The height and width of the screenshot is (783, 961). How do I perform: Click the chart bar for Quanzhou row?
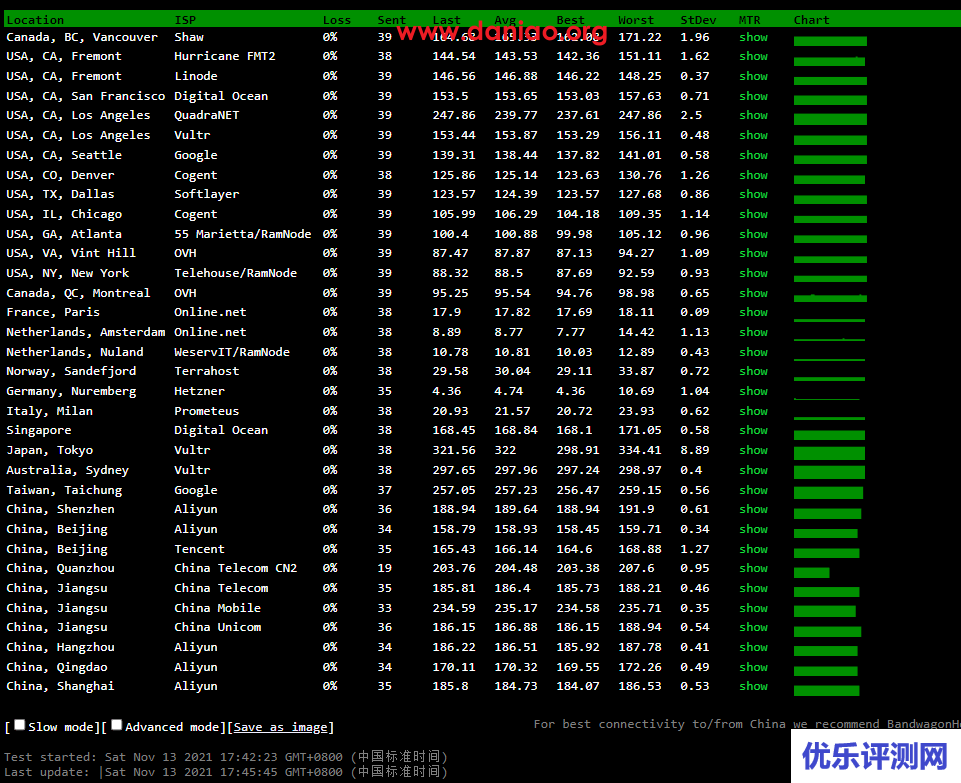click(x=811, y=573)
